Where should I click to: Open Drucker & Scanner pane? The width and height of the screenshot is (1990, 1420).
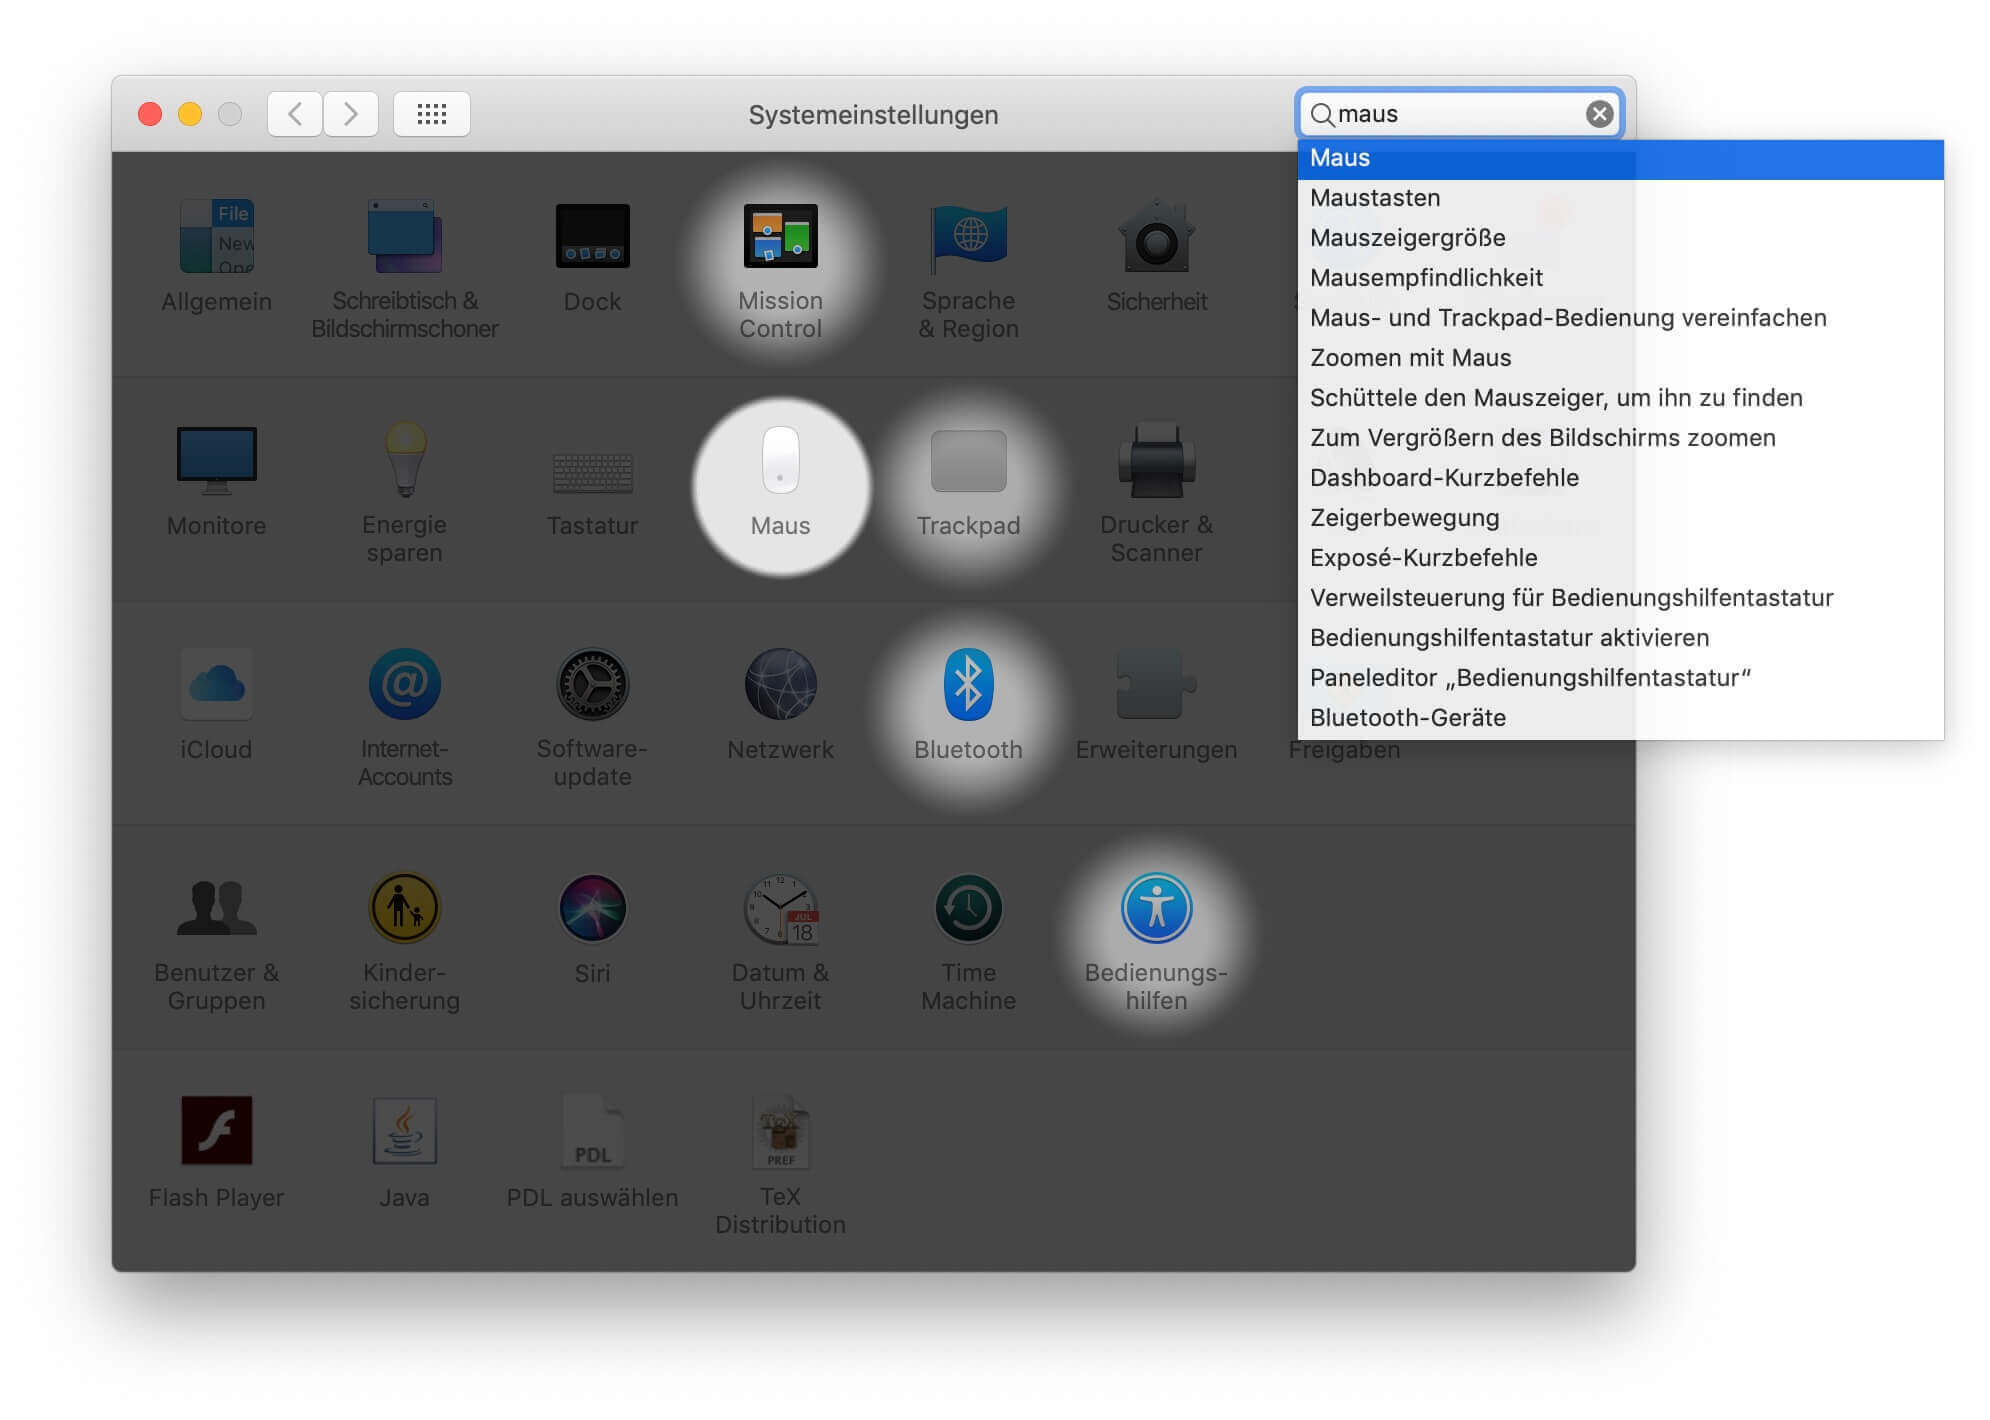coord(1156,465)
